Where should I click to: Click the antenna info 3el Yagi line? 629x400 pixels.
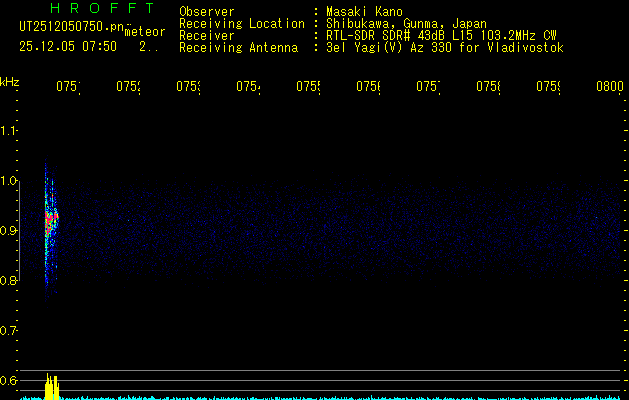point(445,48)
